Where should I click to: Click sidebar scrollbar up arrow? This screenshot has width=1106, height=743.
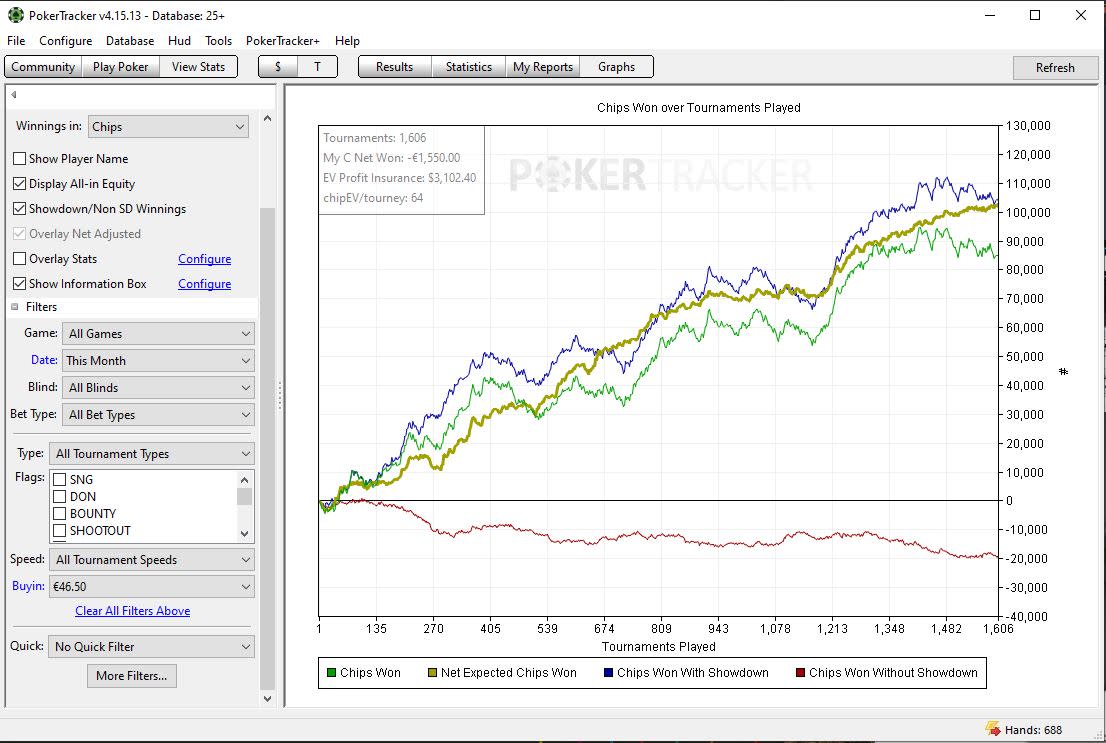pos(267,119)
